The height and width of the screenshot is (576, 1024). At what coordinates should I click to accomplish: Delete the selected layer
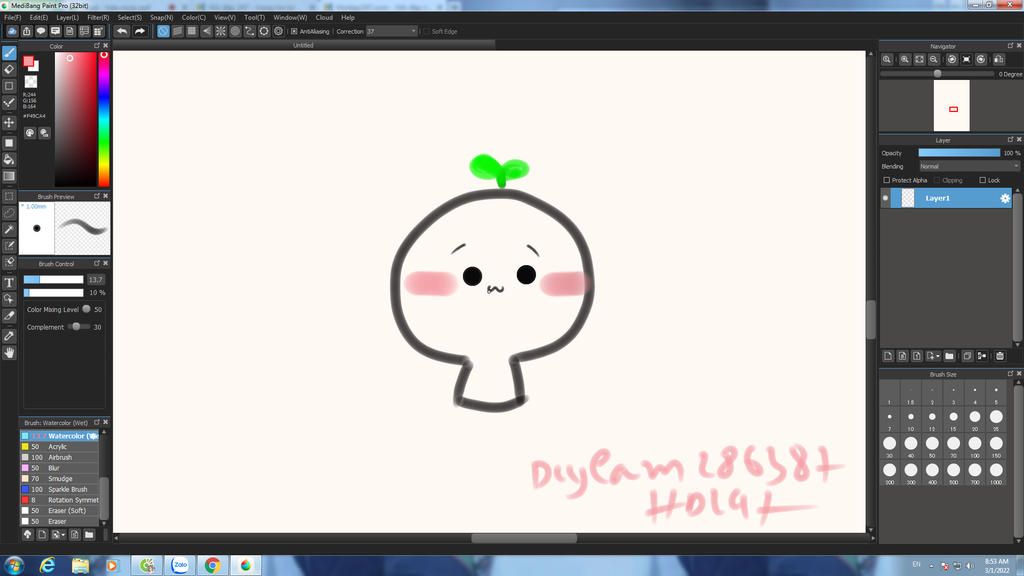click(1000, 356)
